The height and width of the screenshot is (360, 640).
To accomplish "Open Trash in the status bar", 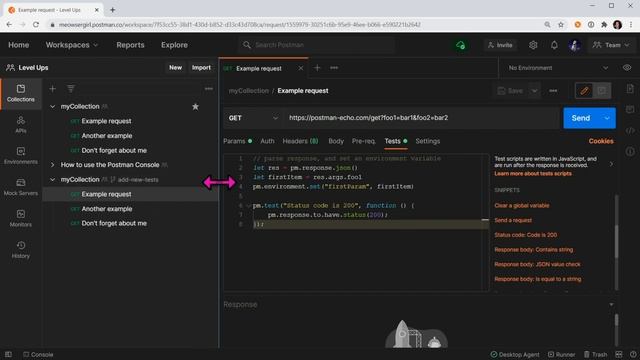I will 595,354.
